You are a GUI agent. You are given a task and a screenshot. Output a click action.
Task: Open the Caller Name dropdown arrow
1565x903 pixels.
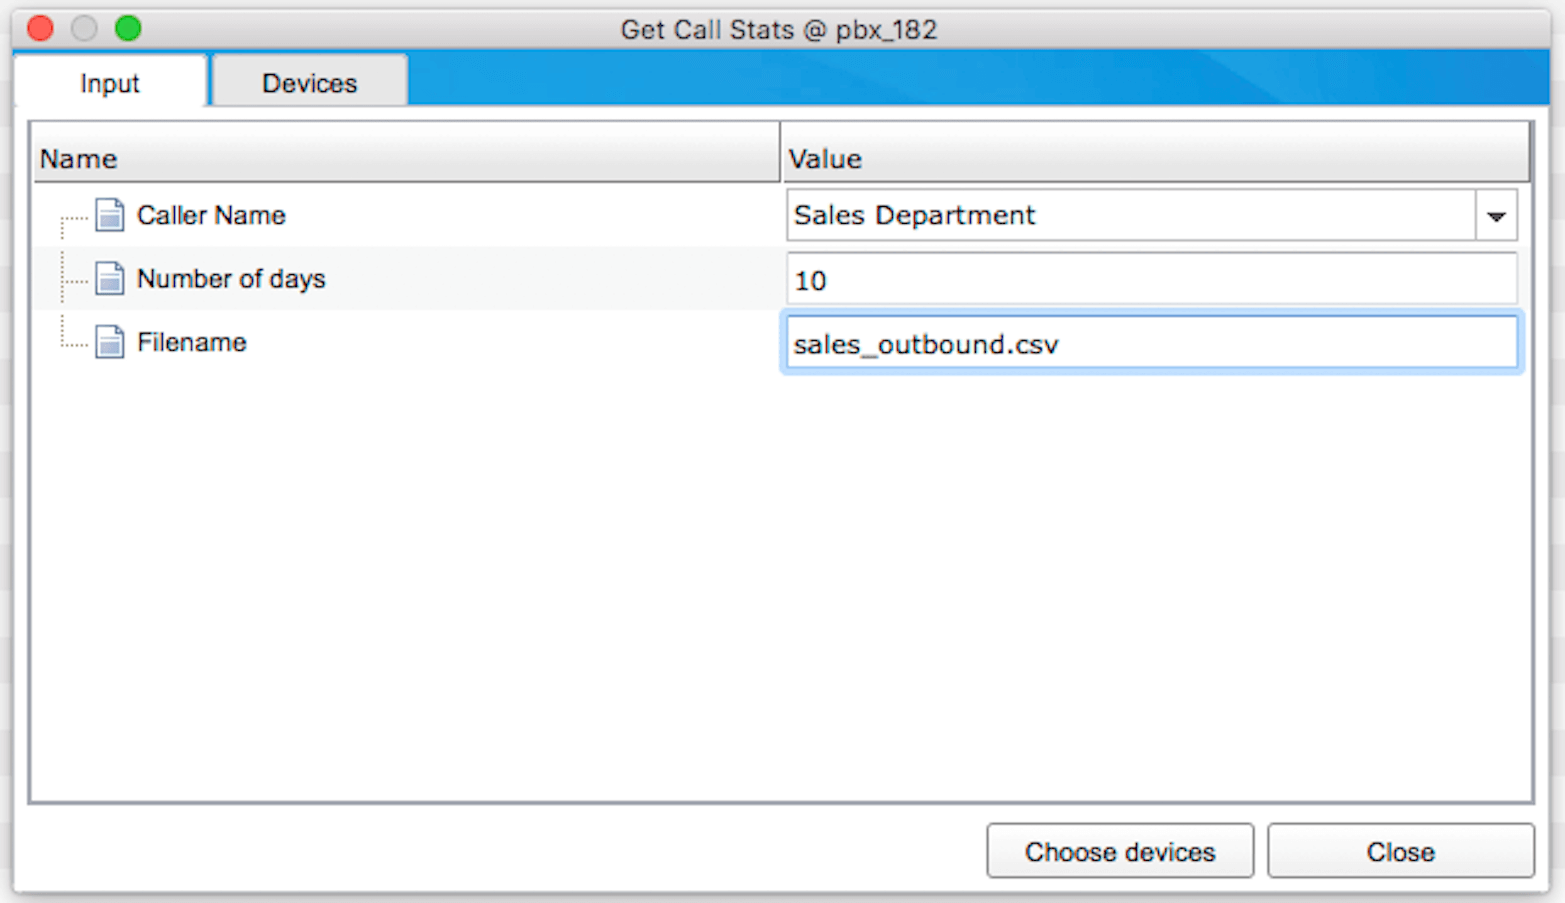coord(1496,216)
